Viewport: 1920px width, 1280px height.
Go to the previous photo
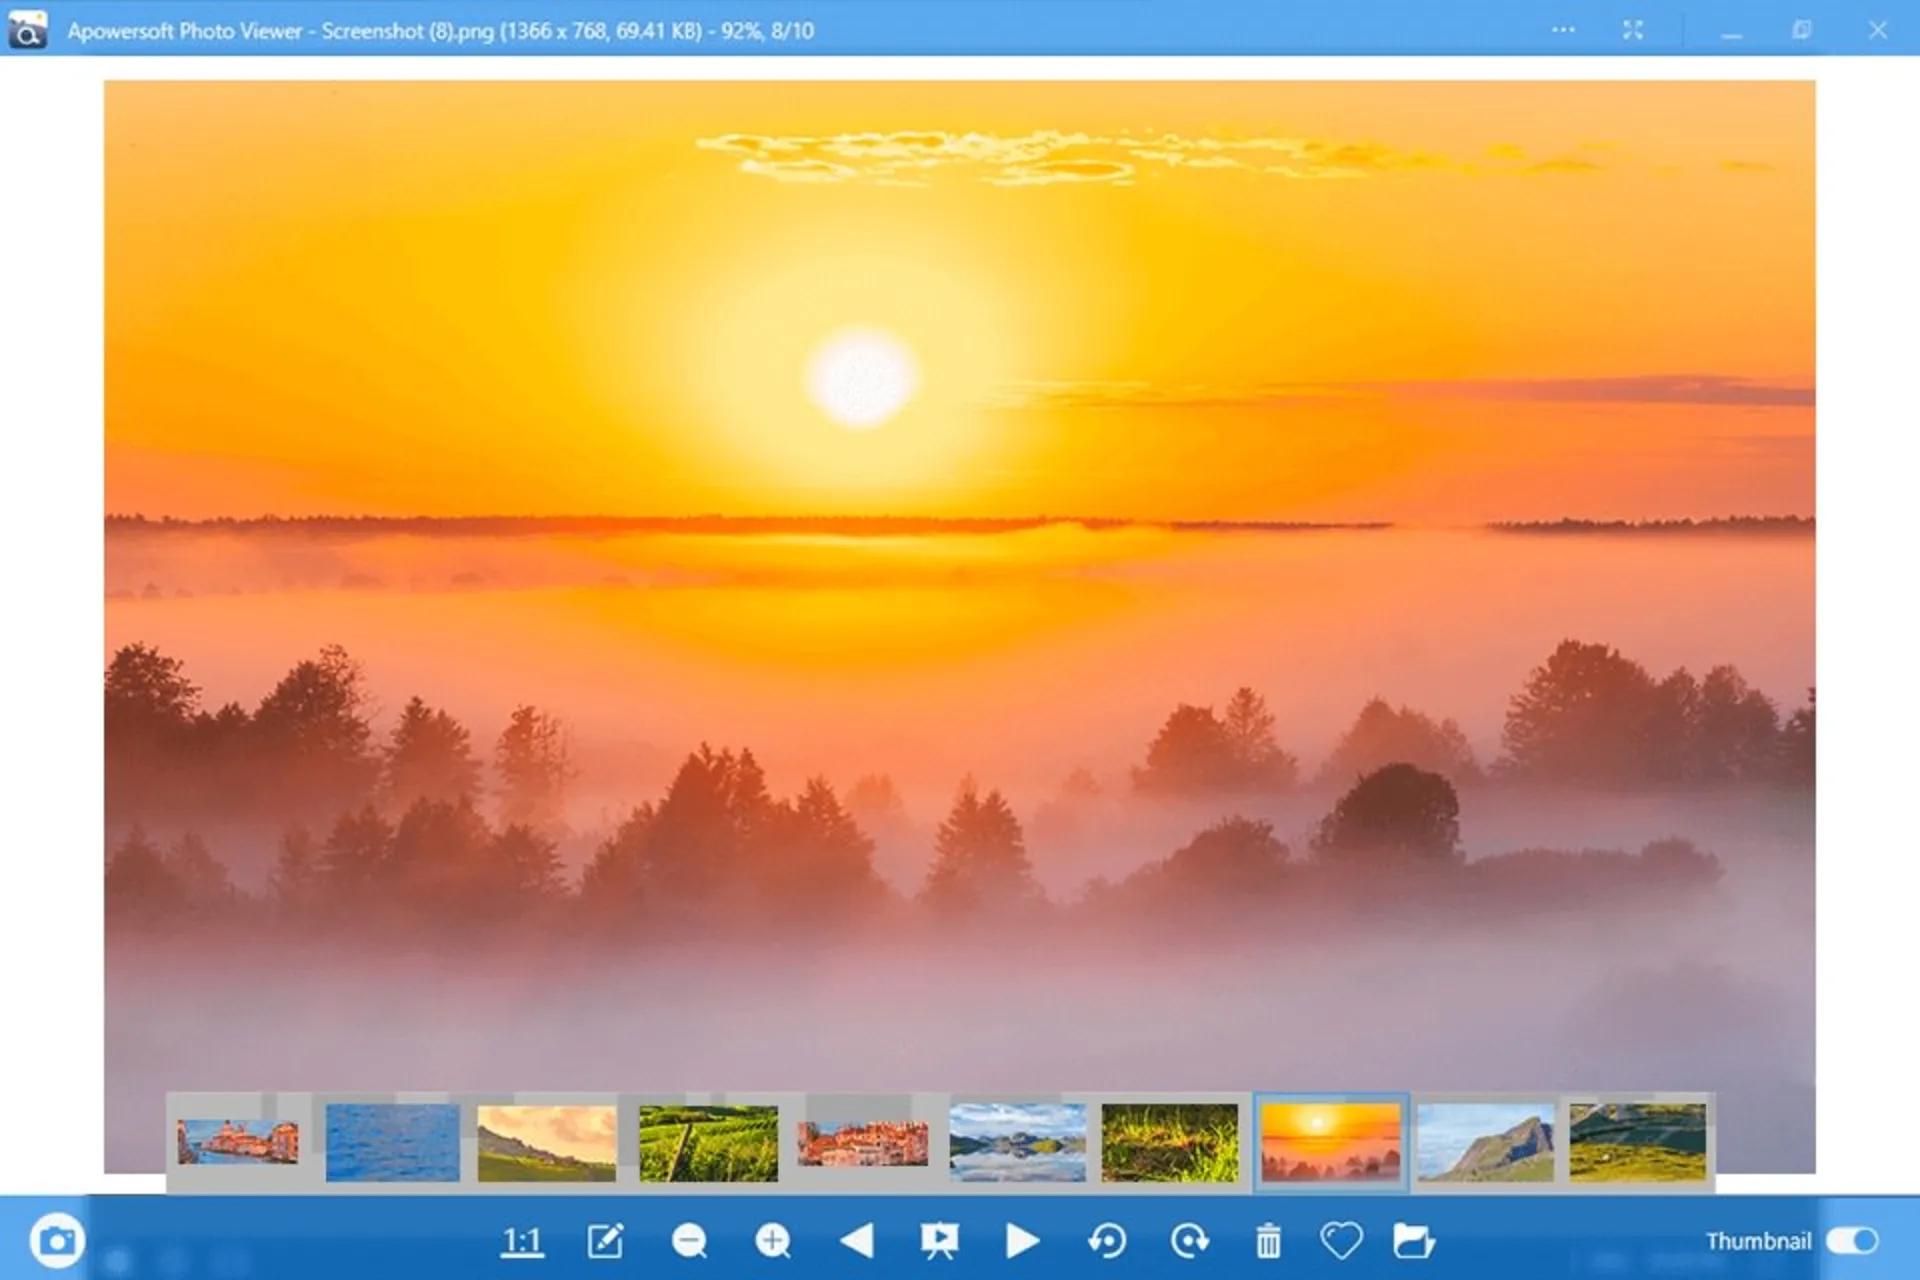[855, 1240]
